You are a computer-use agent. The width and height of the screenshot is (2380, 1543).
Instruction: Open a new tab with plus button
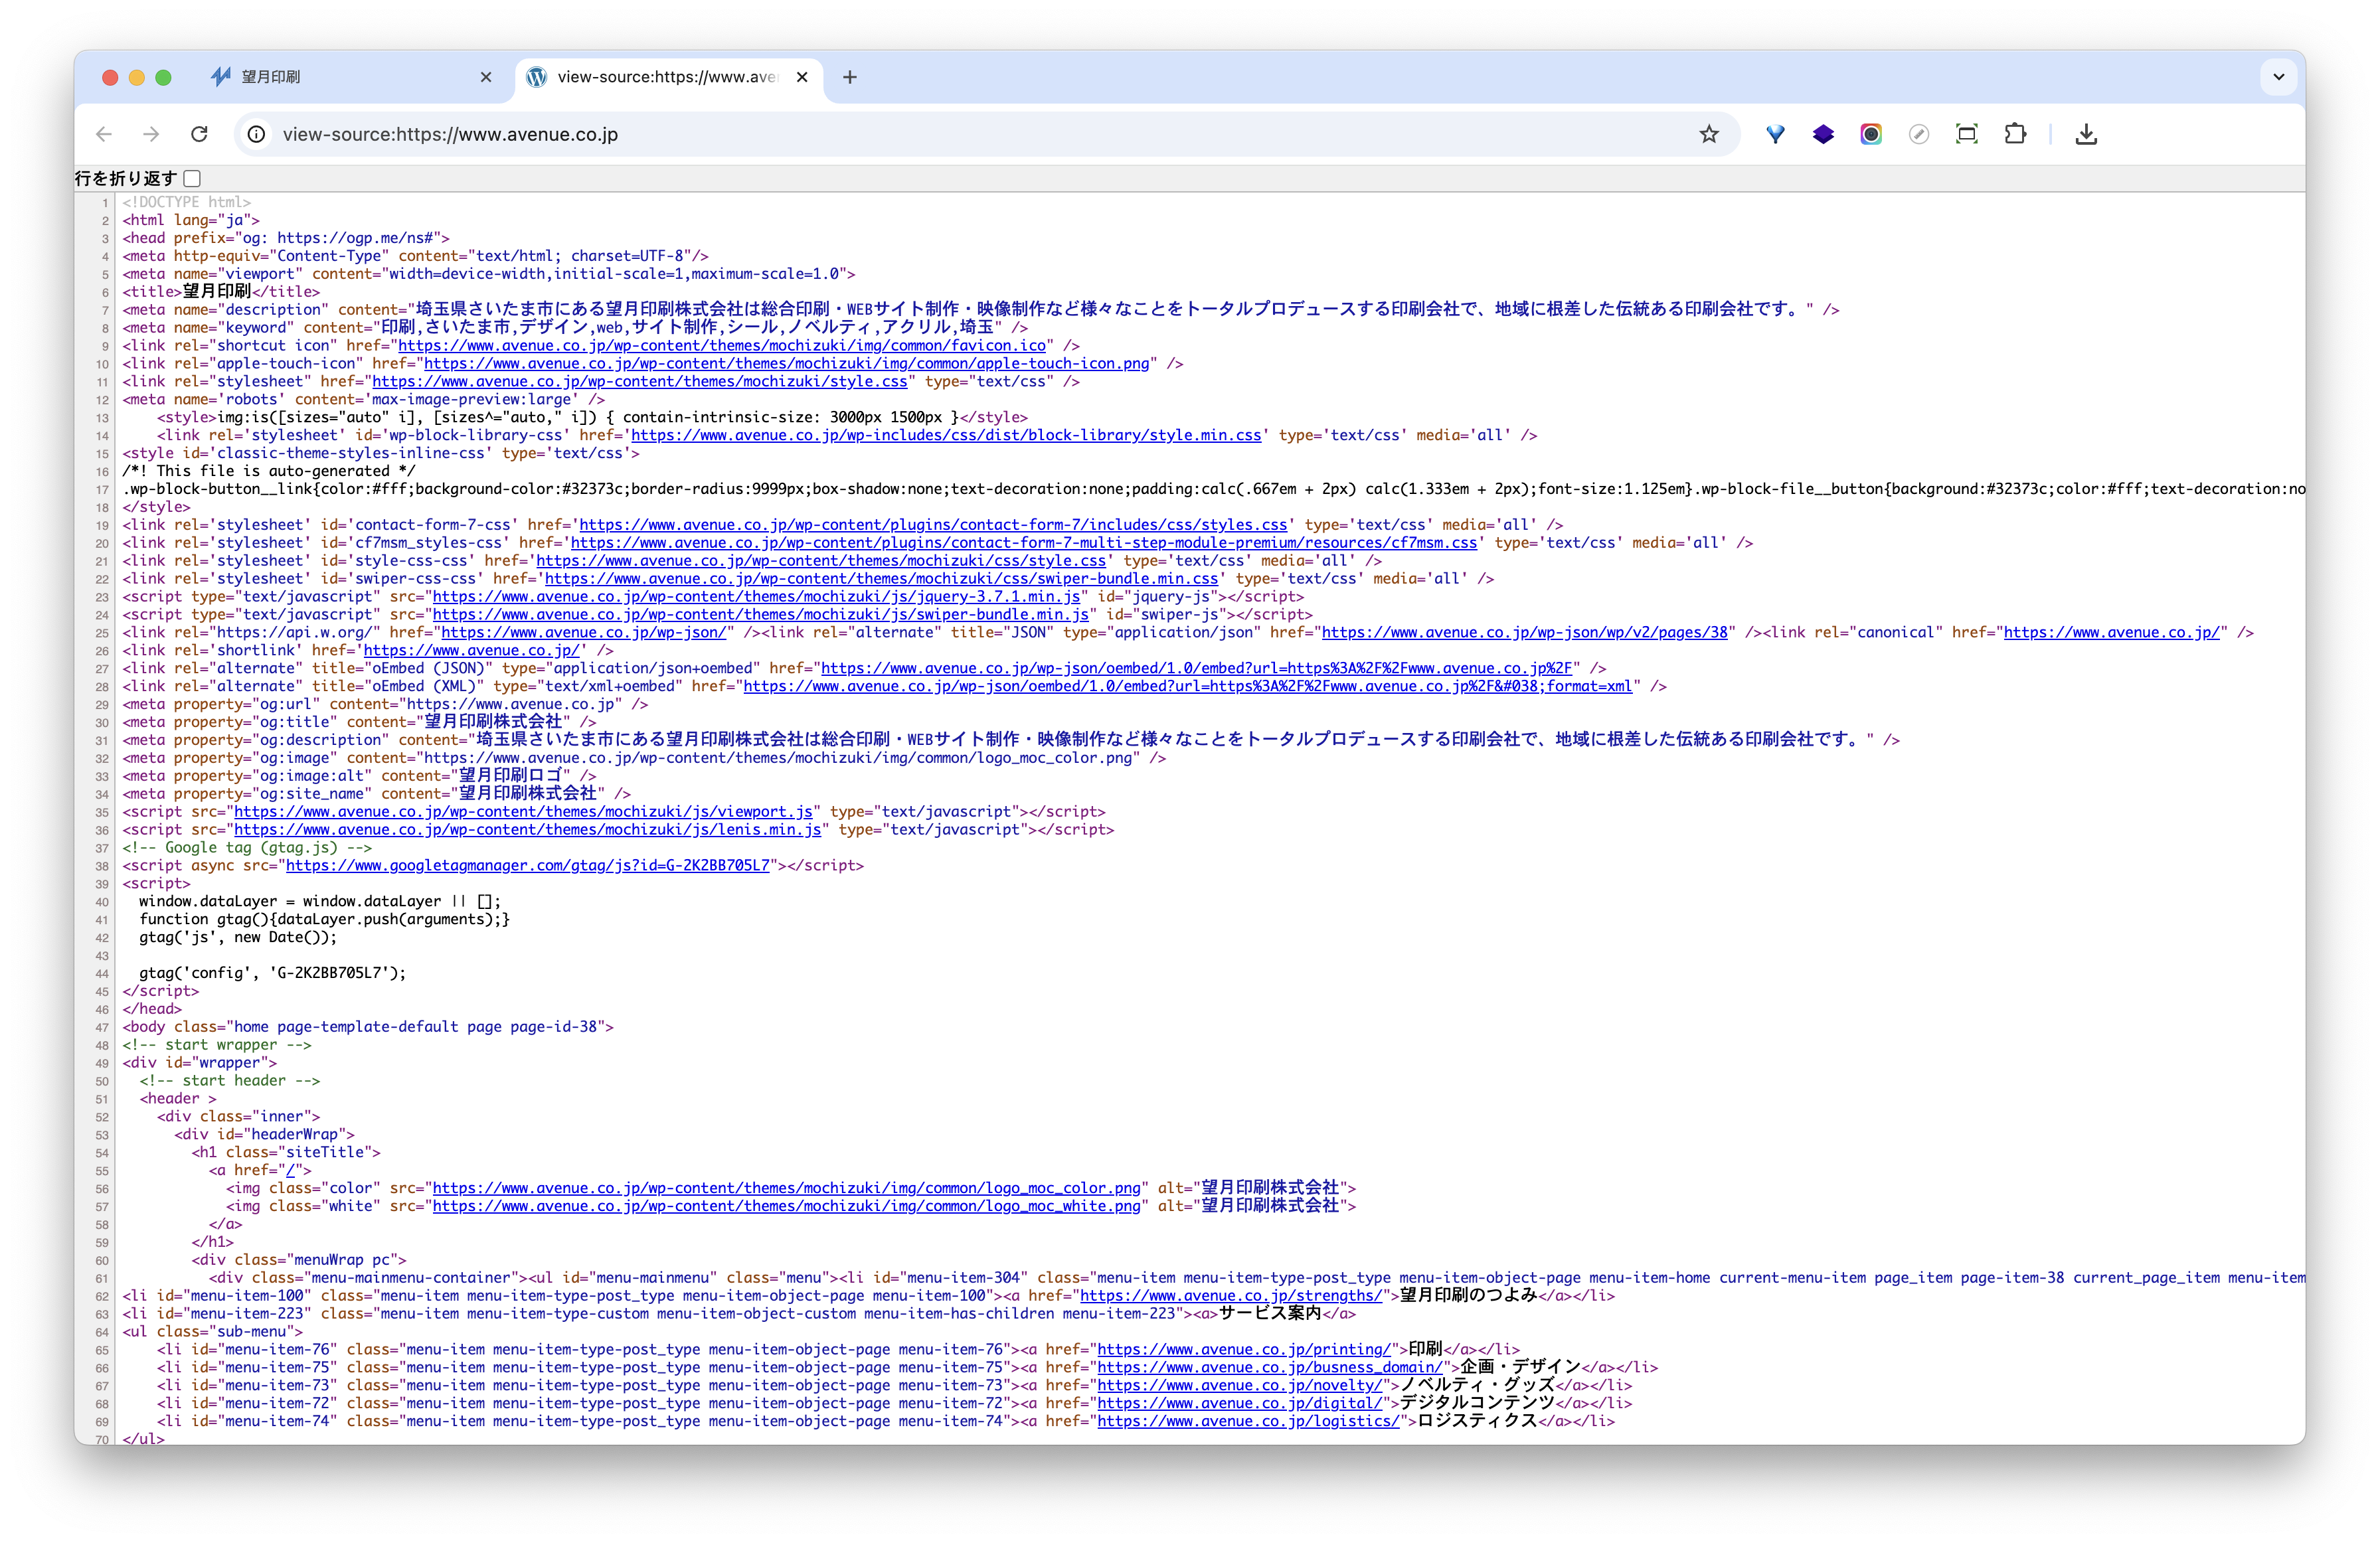tap(850, 77)
